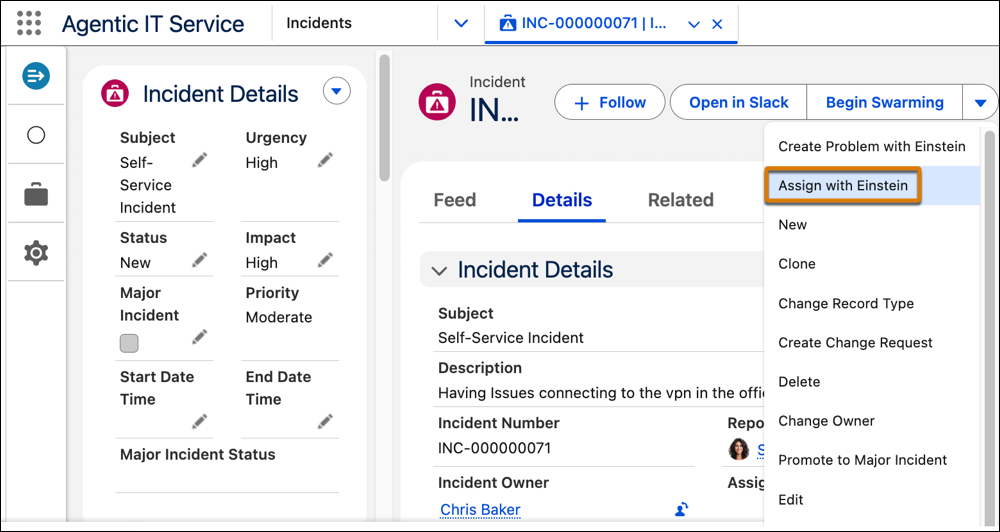Open the gear settings icon in sidebar

(36, 253)
